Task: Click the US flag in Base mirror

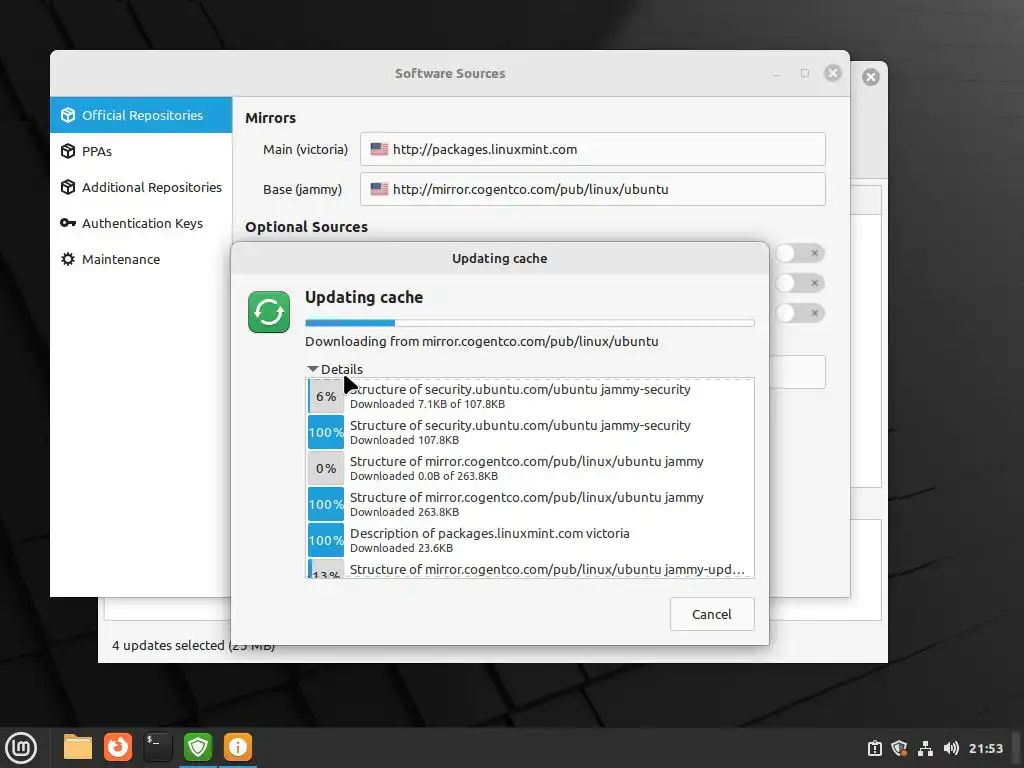Action: [x=379, y=189]
